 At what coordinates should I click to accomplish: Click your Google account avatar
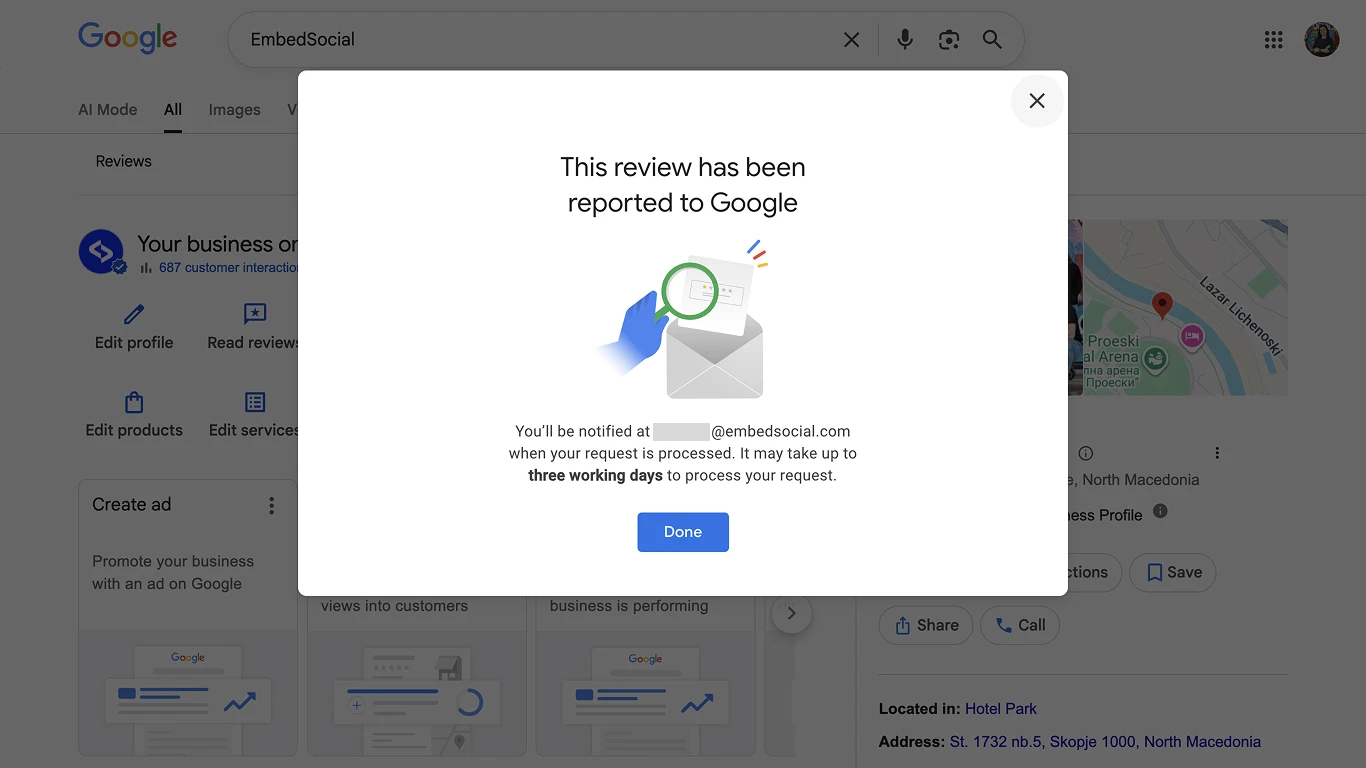[x=1322, y=39]
